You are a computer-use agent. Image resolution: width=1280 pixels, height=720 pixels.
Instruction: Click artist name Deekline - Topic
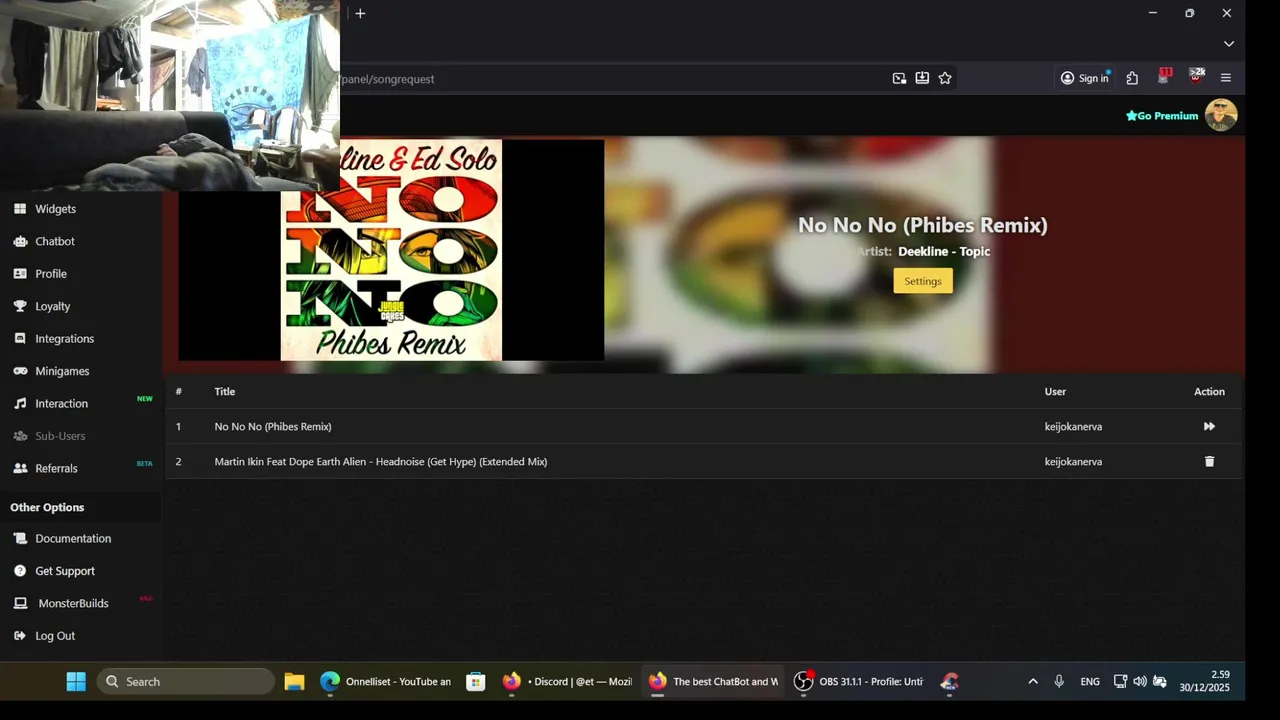pos(944,252)
